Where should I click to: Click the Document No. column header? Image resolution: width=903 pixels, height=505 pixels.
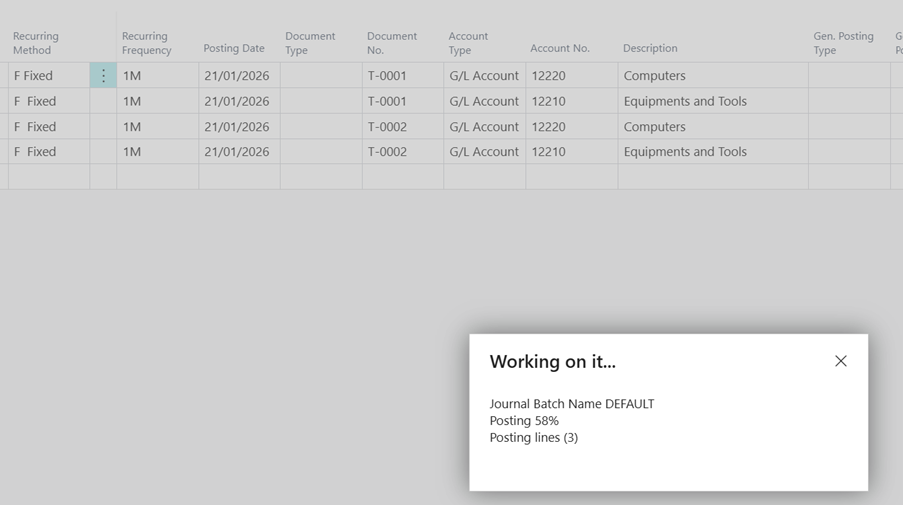pos(392,43)
